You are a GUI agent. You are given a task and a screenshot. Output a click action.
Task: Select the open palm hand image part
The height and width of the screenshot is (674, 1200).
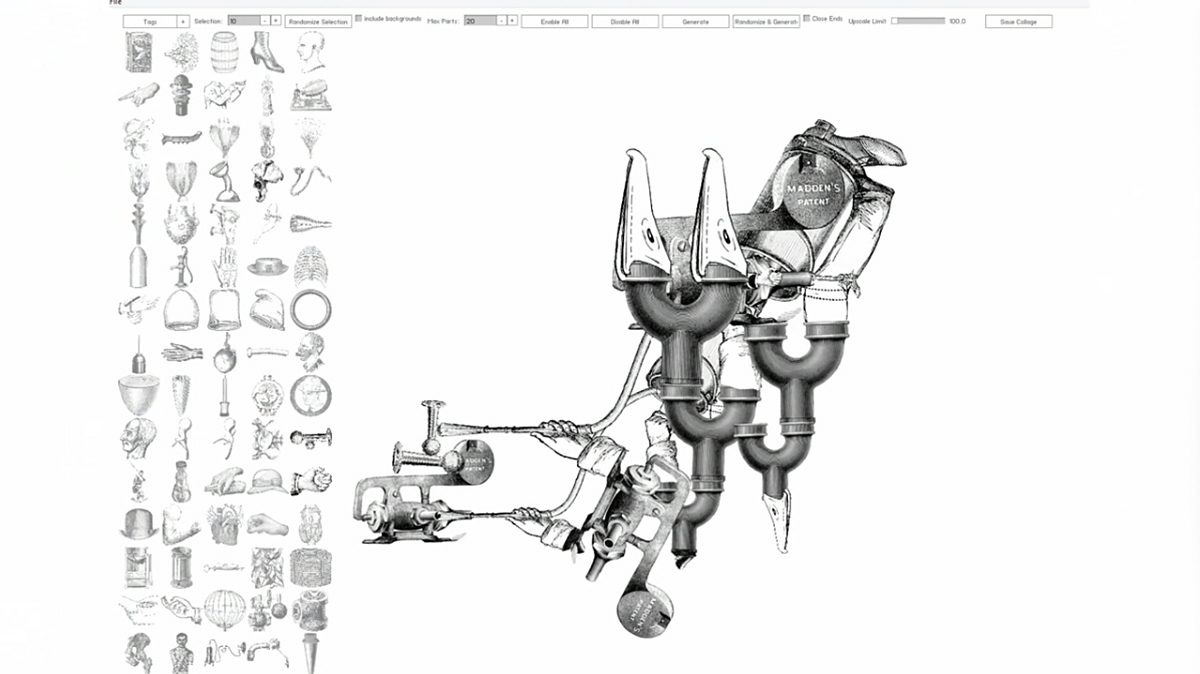(225, 267)
